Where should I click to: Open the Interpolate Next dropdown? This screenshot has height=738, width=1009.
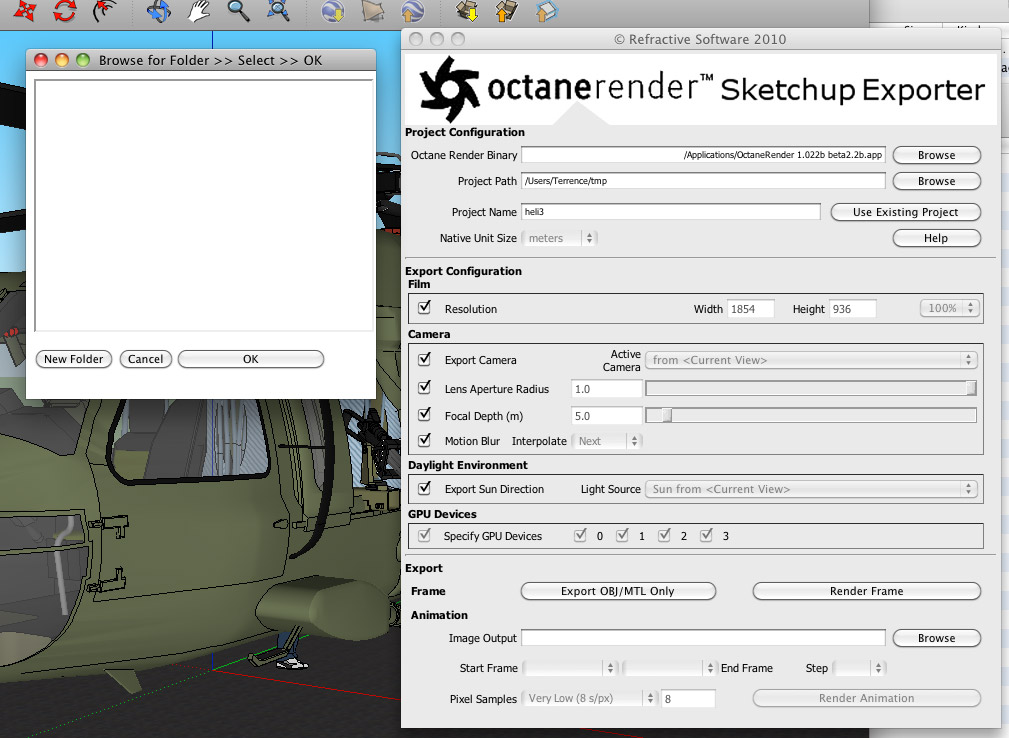[x=606, y=441]
